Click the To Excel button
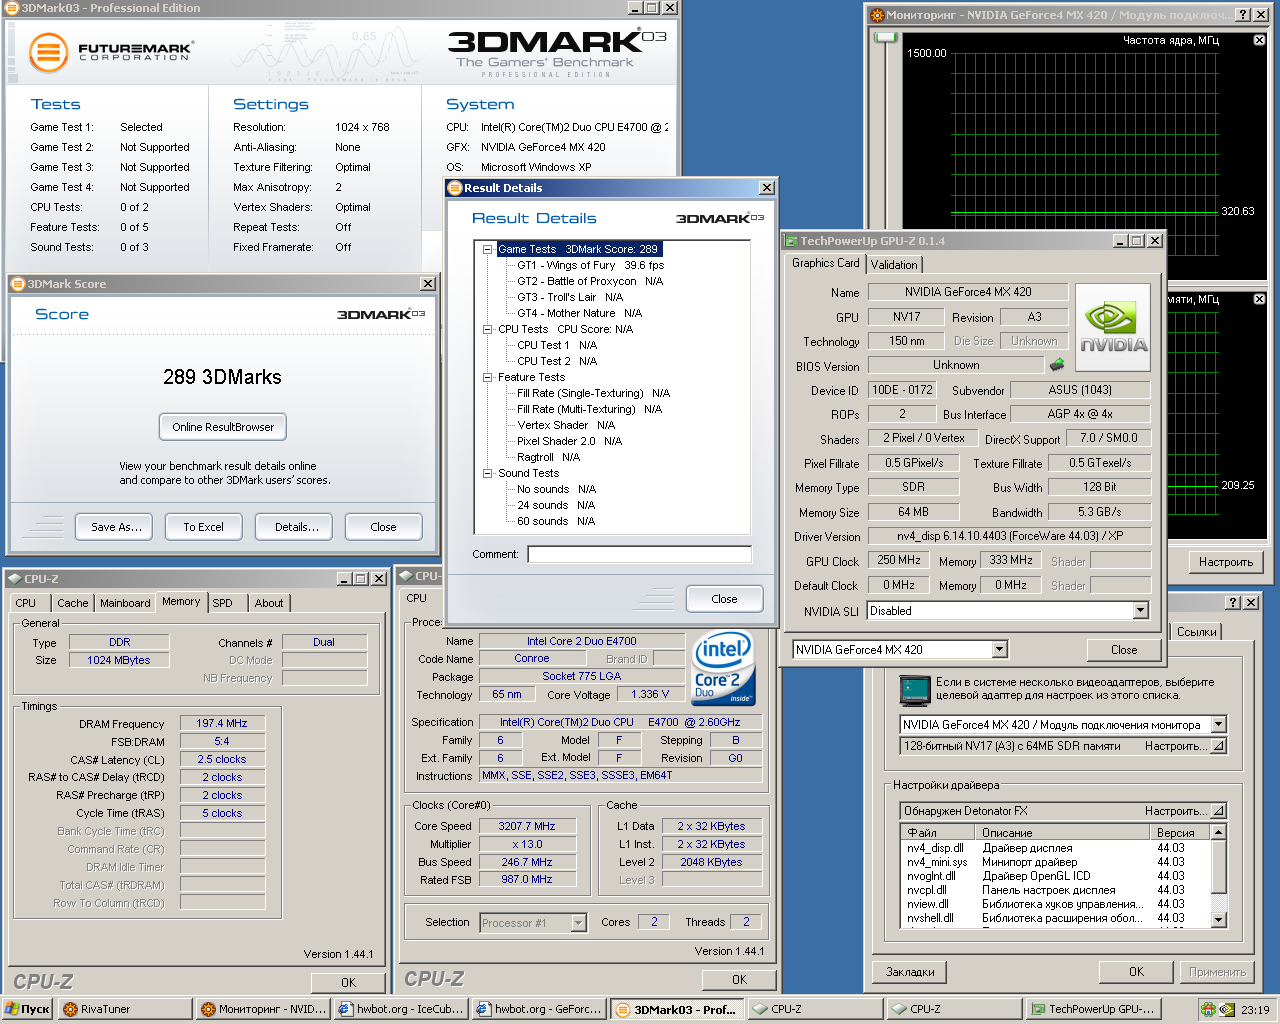The image size is (1280, 1024). tap(203, 527)
